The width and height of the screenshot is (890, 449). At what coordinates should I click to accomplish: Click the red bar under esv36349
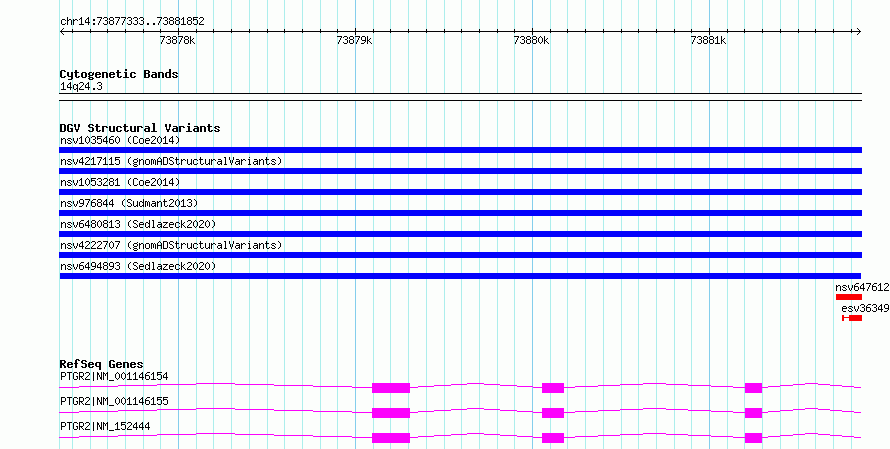pyautogui.click(x=852, y=318)
